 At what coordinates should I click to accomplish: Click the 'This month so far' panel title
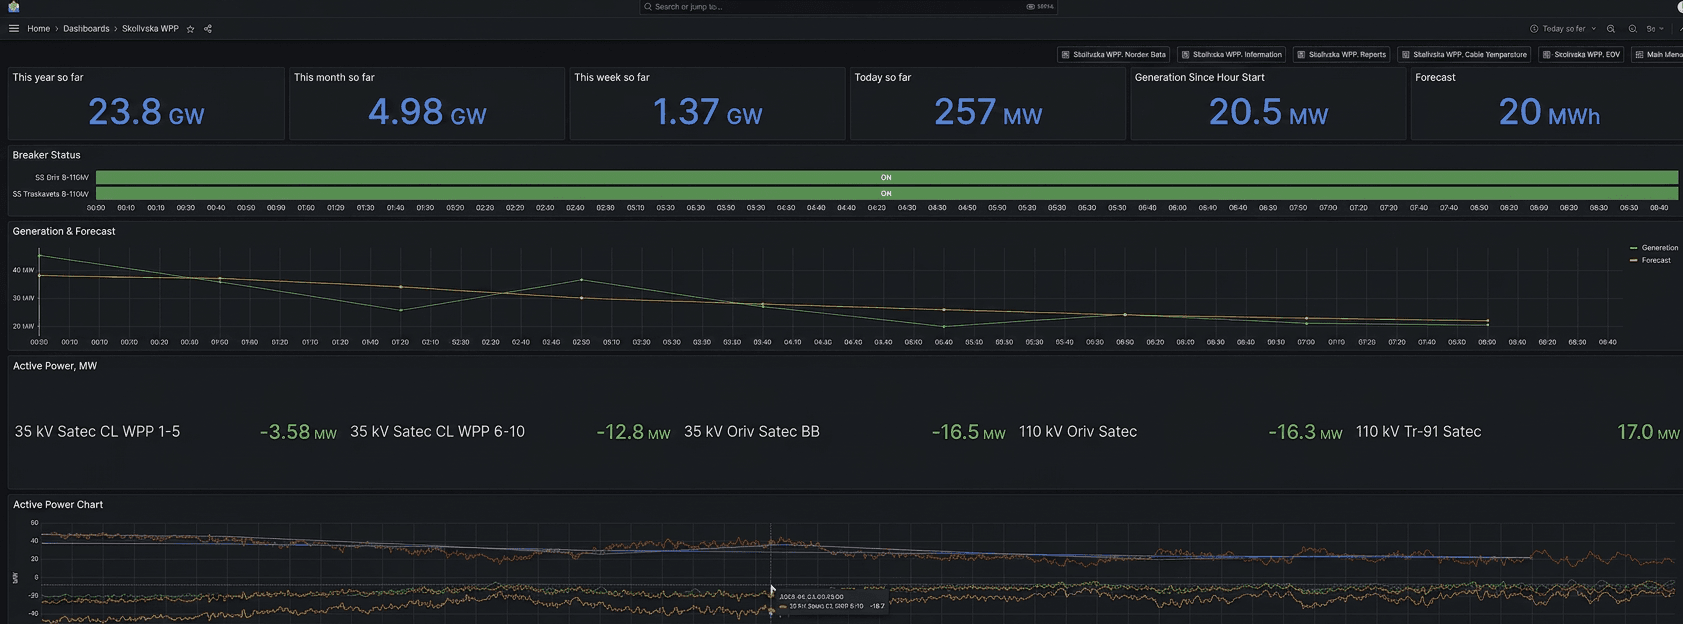(x=334, y=77)
